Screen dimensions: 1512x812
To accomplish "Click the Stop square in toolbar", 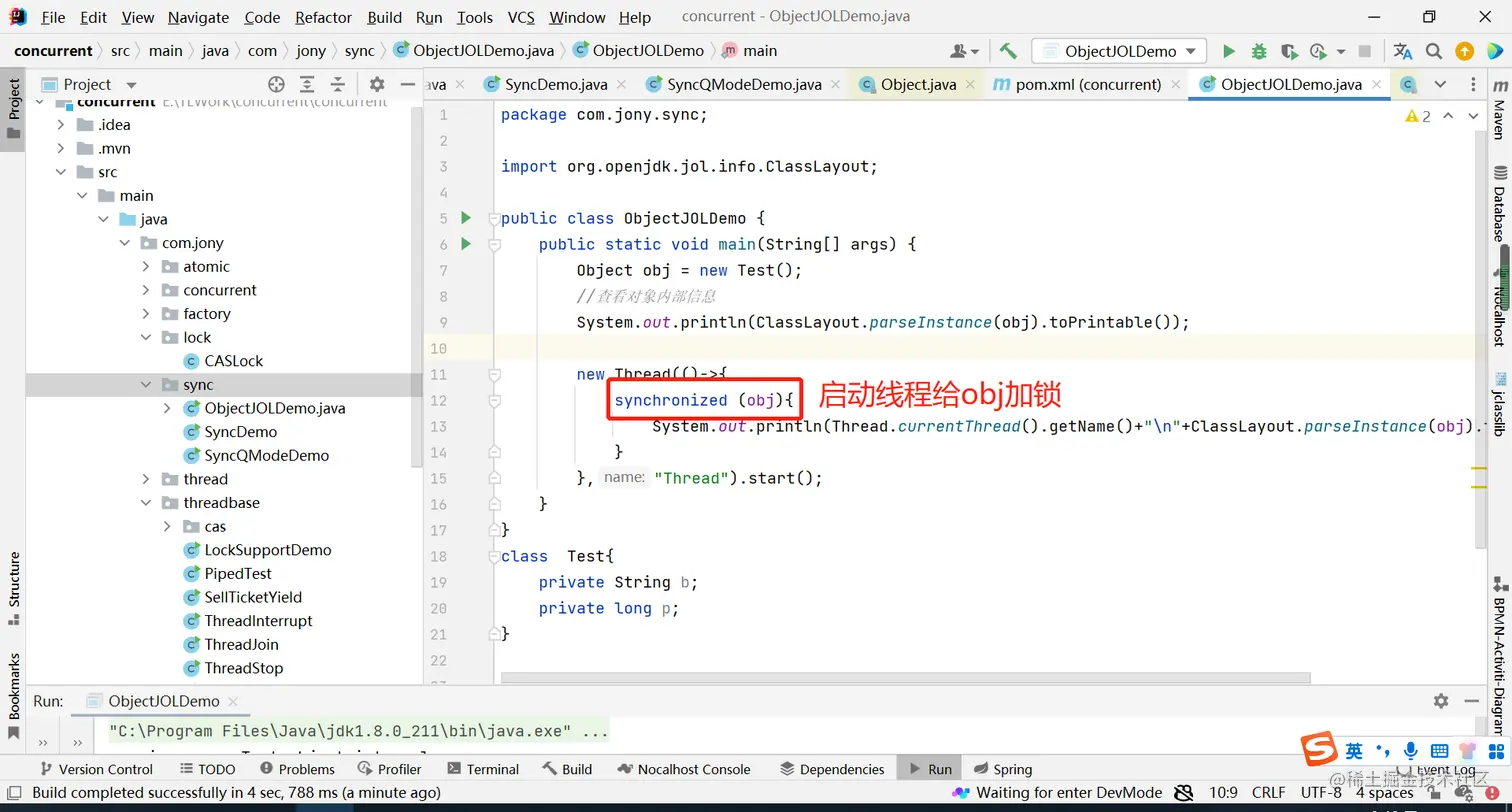I will [x=1365, y=51].
